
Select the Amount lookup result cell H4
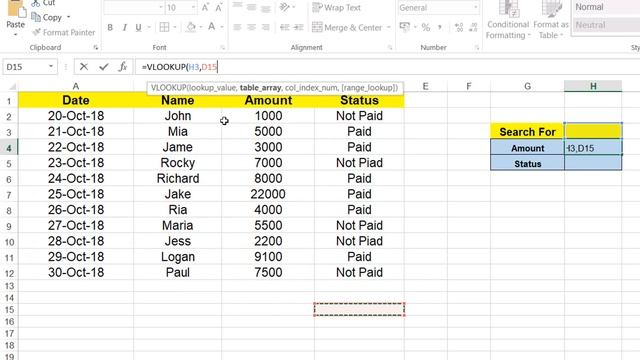(x=593, y=148)
